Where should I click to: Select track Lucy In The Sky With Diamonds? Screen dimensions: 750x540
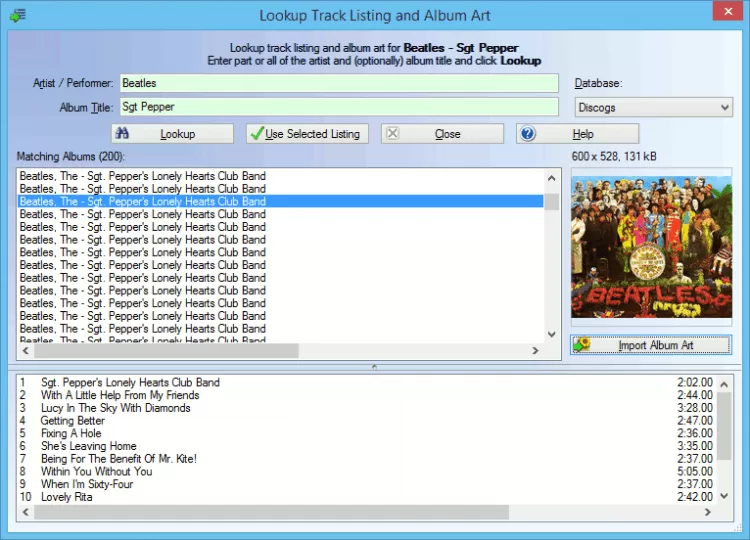point(367,408)
